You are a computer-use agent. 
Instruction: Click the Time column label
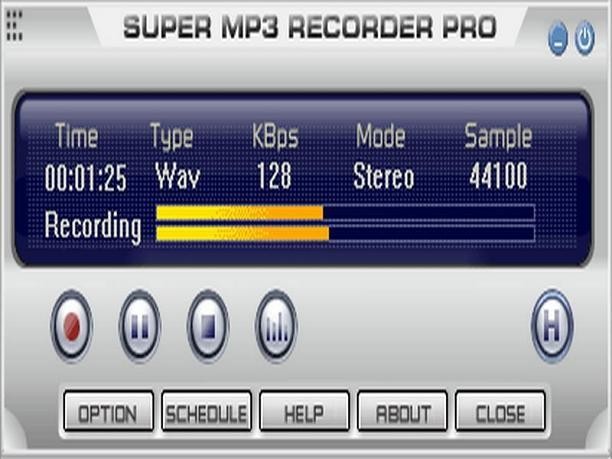76,135
